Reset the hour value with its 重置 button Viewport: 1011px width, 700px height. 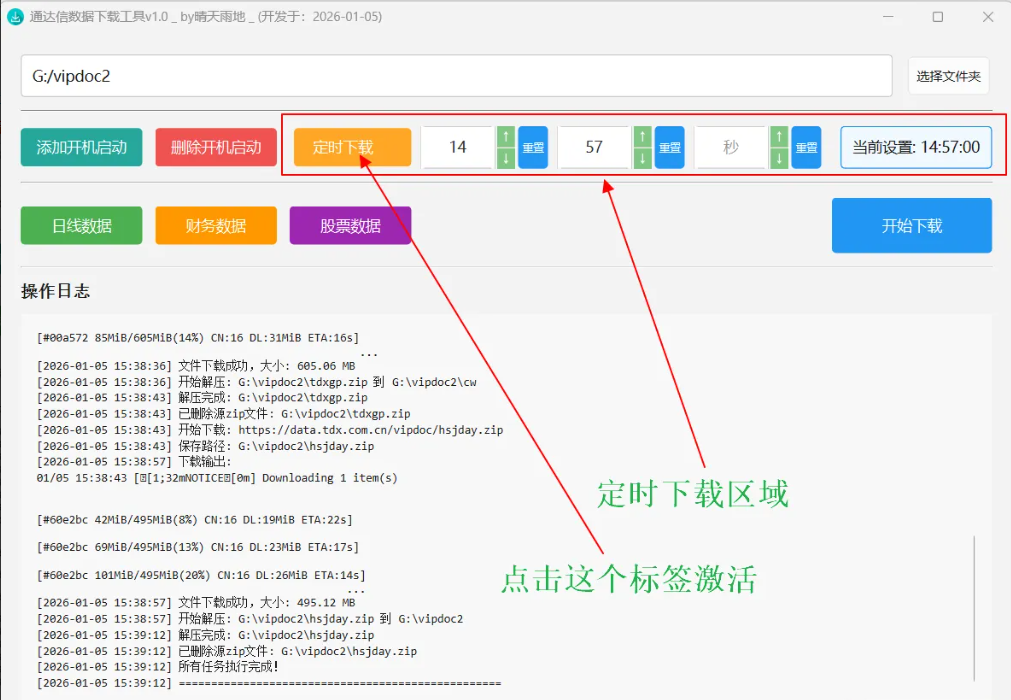532,147
